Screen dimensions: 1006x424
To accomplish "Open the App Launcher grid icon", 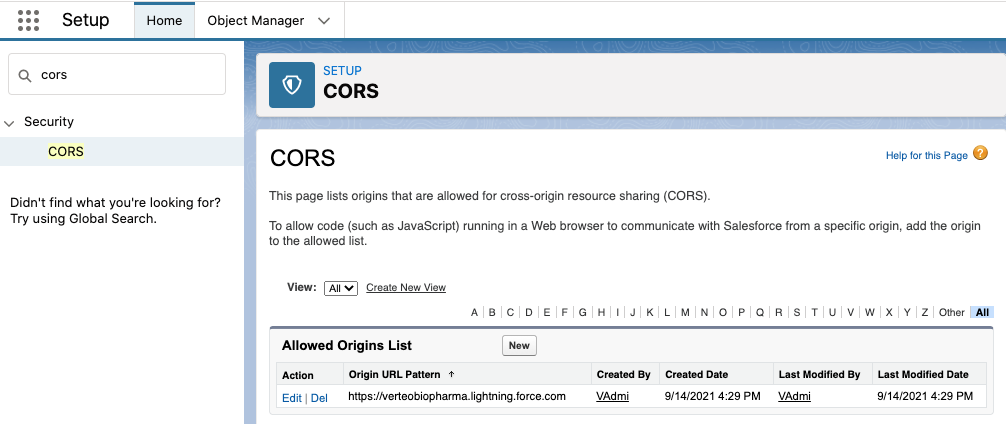I will (28, 20).
